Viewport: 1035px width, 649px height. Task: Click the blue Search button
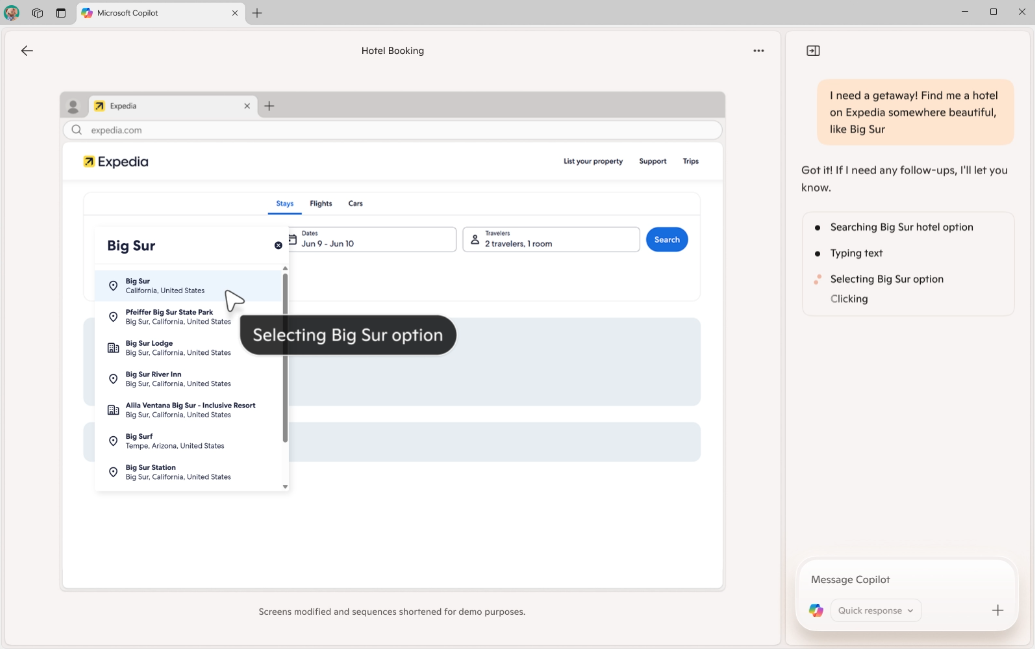[667, 240]
